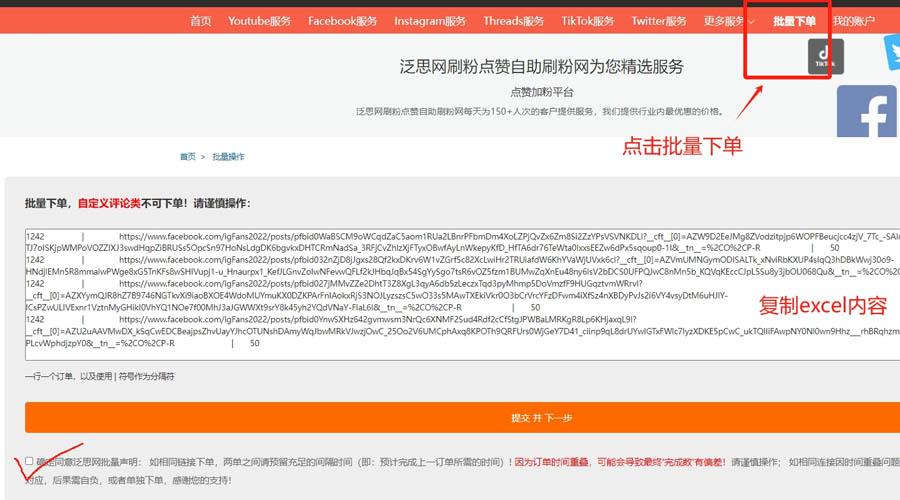Open Youtube服务 in the navigation bar

(x=259, y=21)
